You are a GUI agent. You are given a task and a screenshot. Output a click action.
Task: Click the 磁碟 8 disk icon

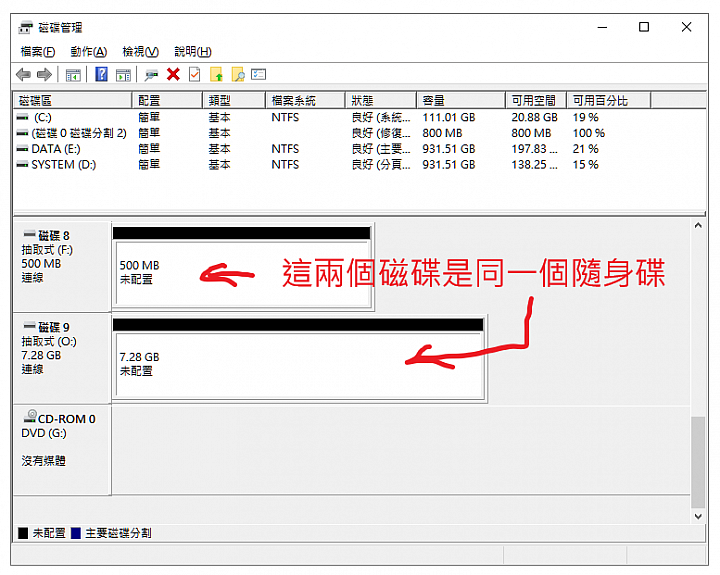(x=29, y=233)
